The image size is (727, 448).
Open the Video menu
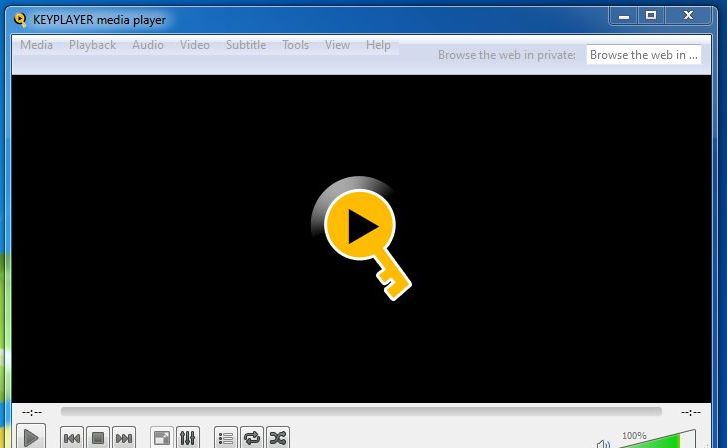click(195, 45)
